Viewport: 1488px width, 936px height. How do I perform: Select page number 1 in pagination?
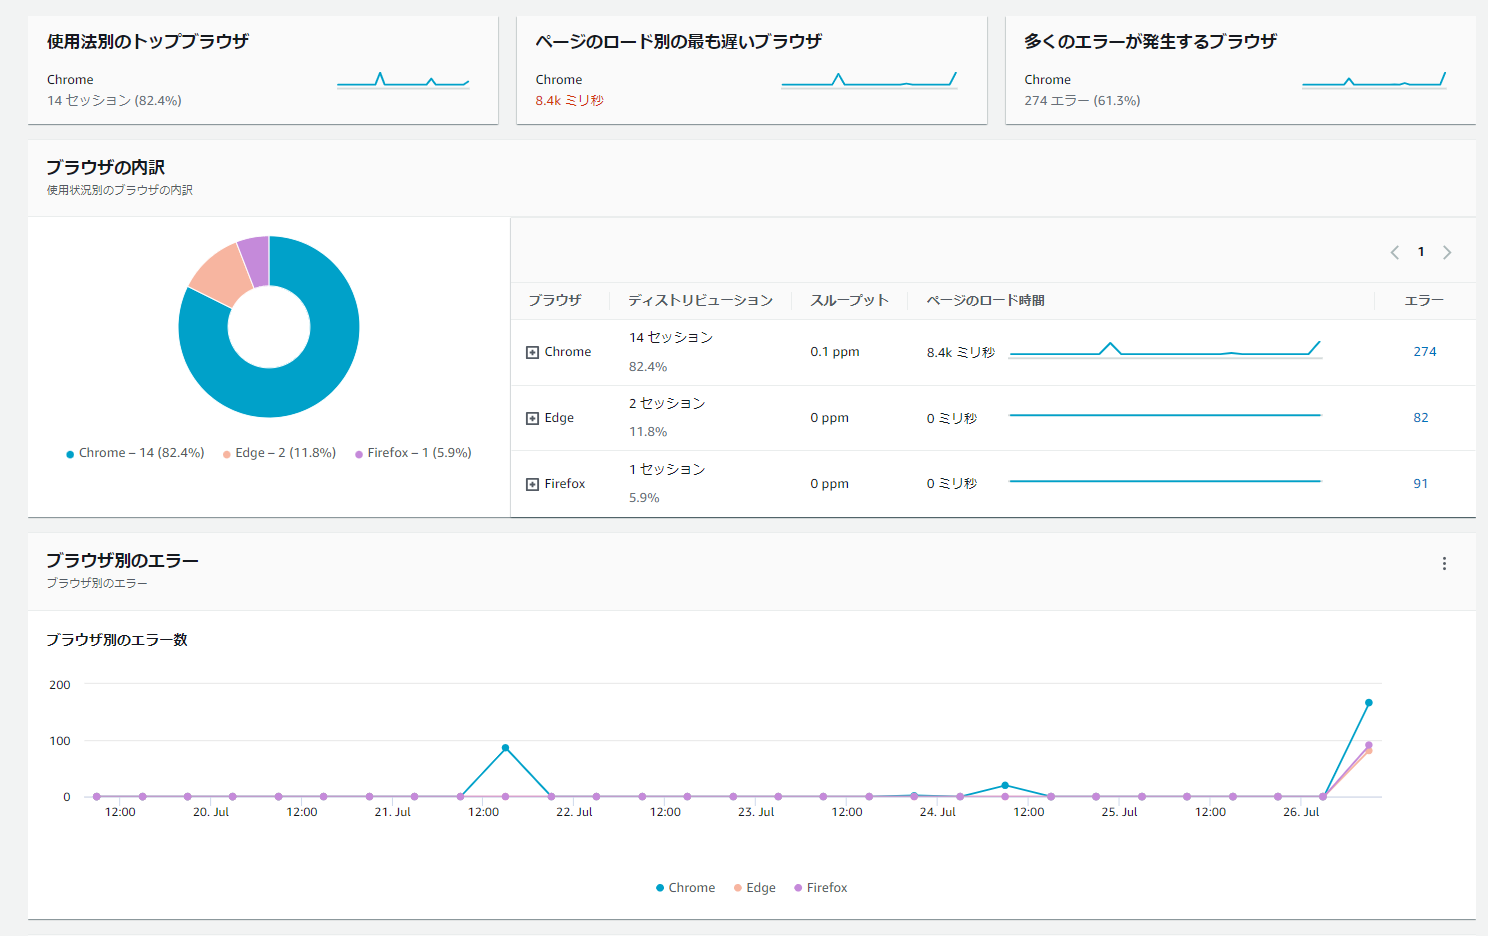click(x=1421, y=252)
